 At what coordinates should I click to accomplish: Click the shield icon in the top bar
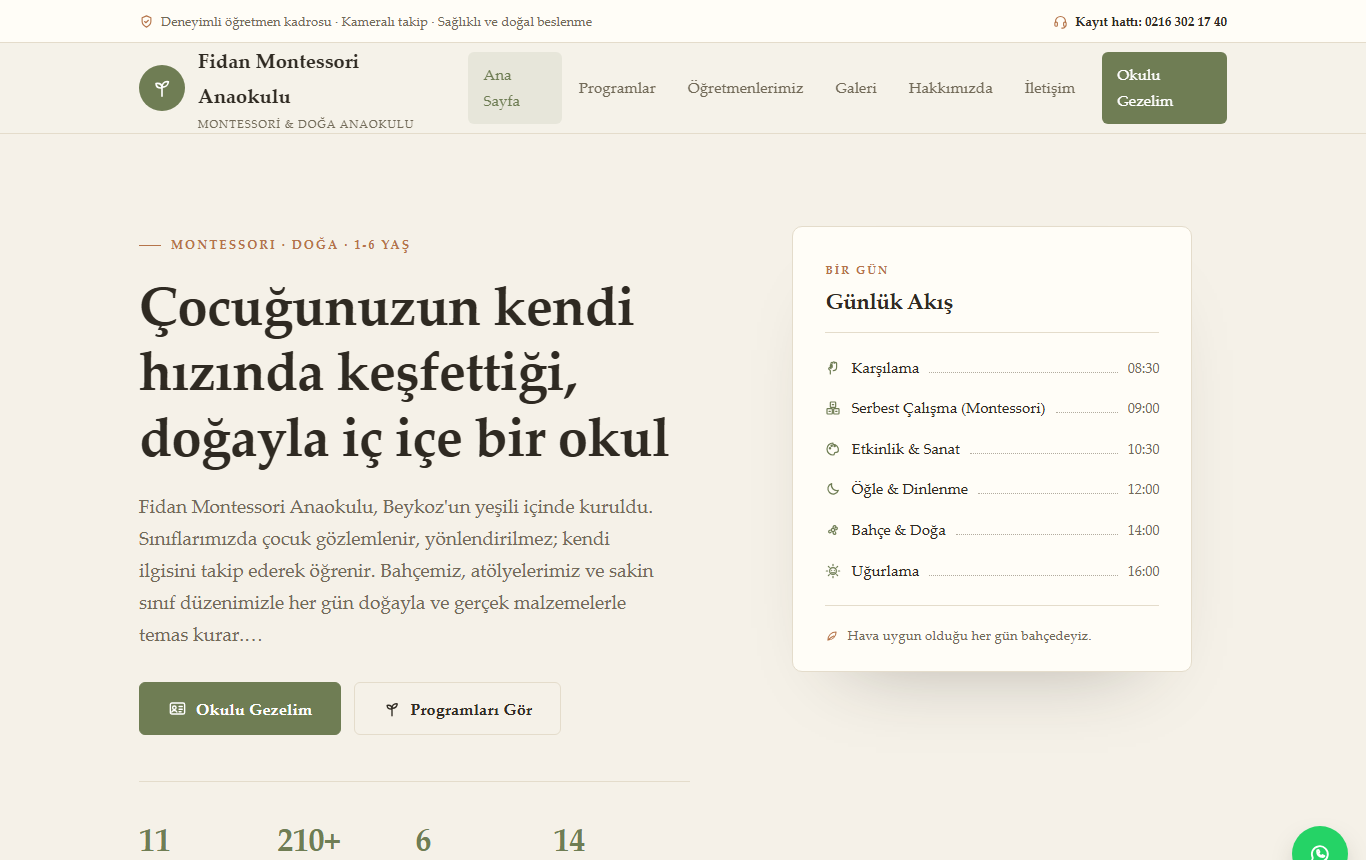(x=146, y=22)
